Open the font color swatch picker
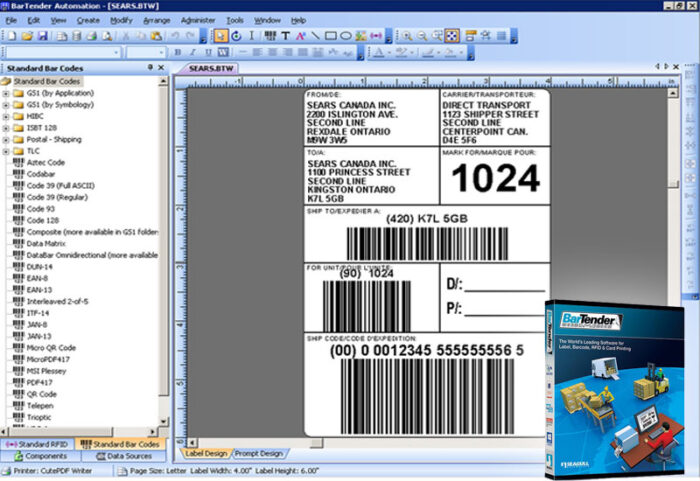This screenshot has height=481, width=700. tap(380, 52)
